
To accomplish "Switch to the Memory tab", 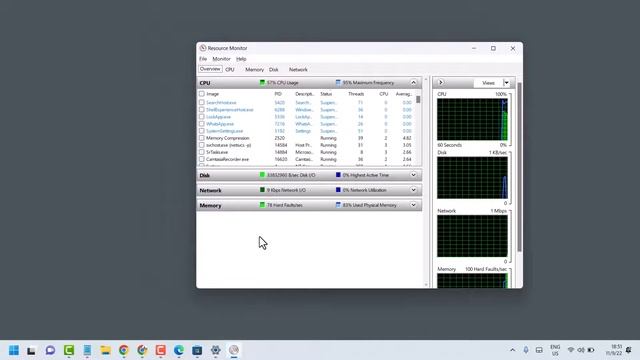I will click(x=254, y=70).
